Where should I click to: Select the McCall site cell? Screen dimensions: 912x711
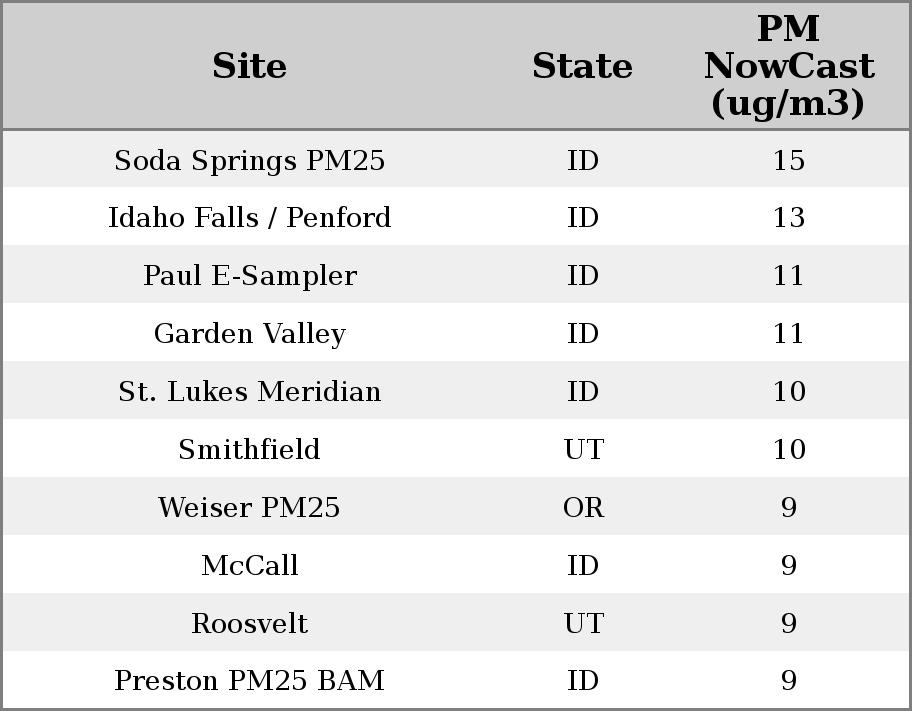pyautogui.click(x=249, y=566)
